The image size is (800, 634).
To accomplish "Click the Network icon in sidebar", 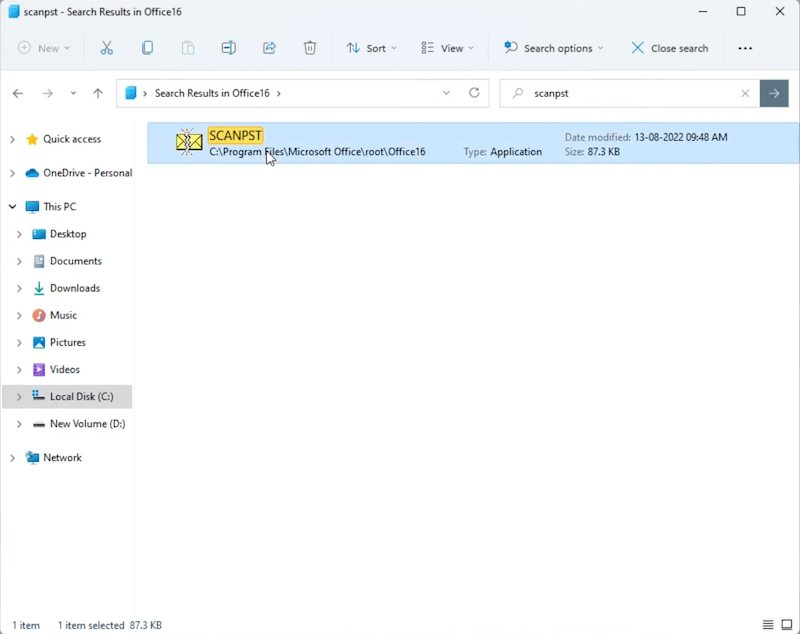I will 32,458.
